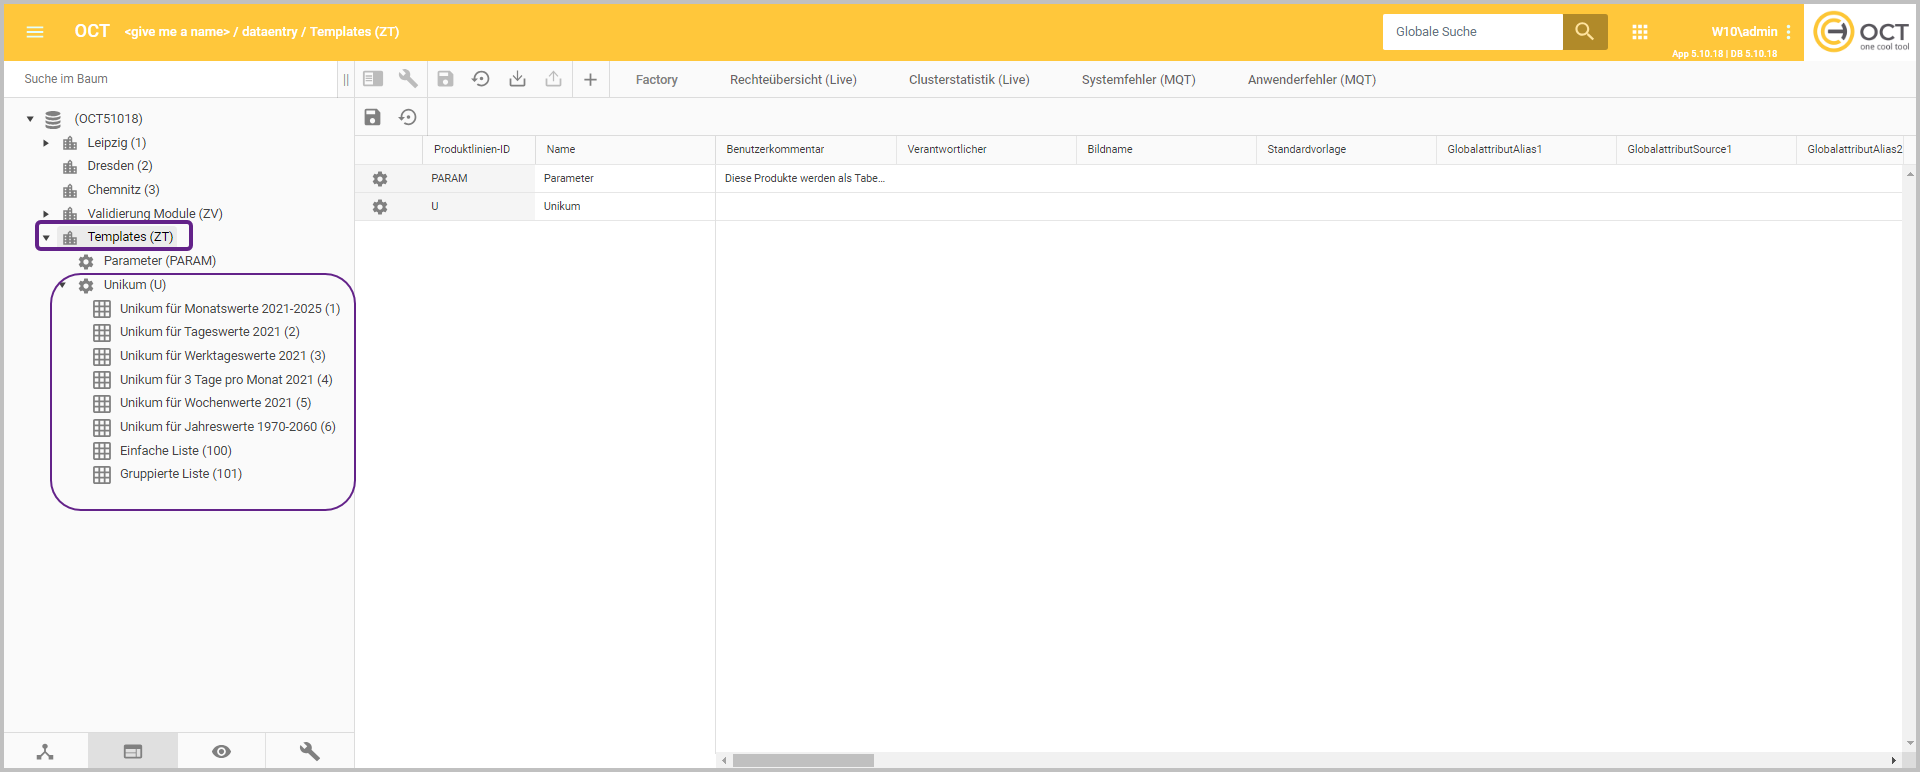
Task: Open Unikum für 3 Tage pro Monat 2021
Action: pyautogui.click(x=226, y=380)
